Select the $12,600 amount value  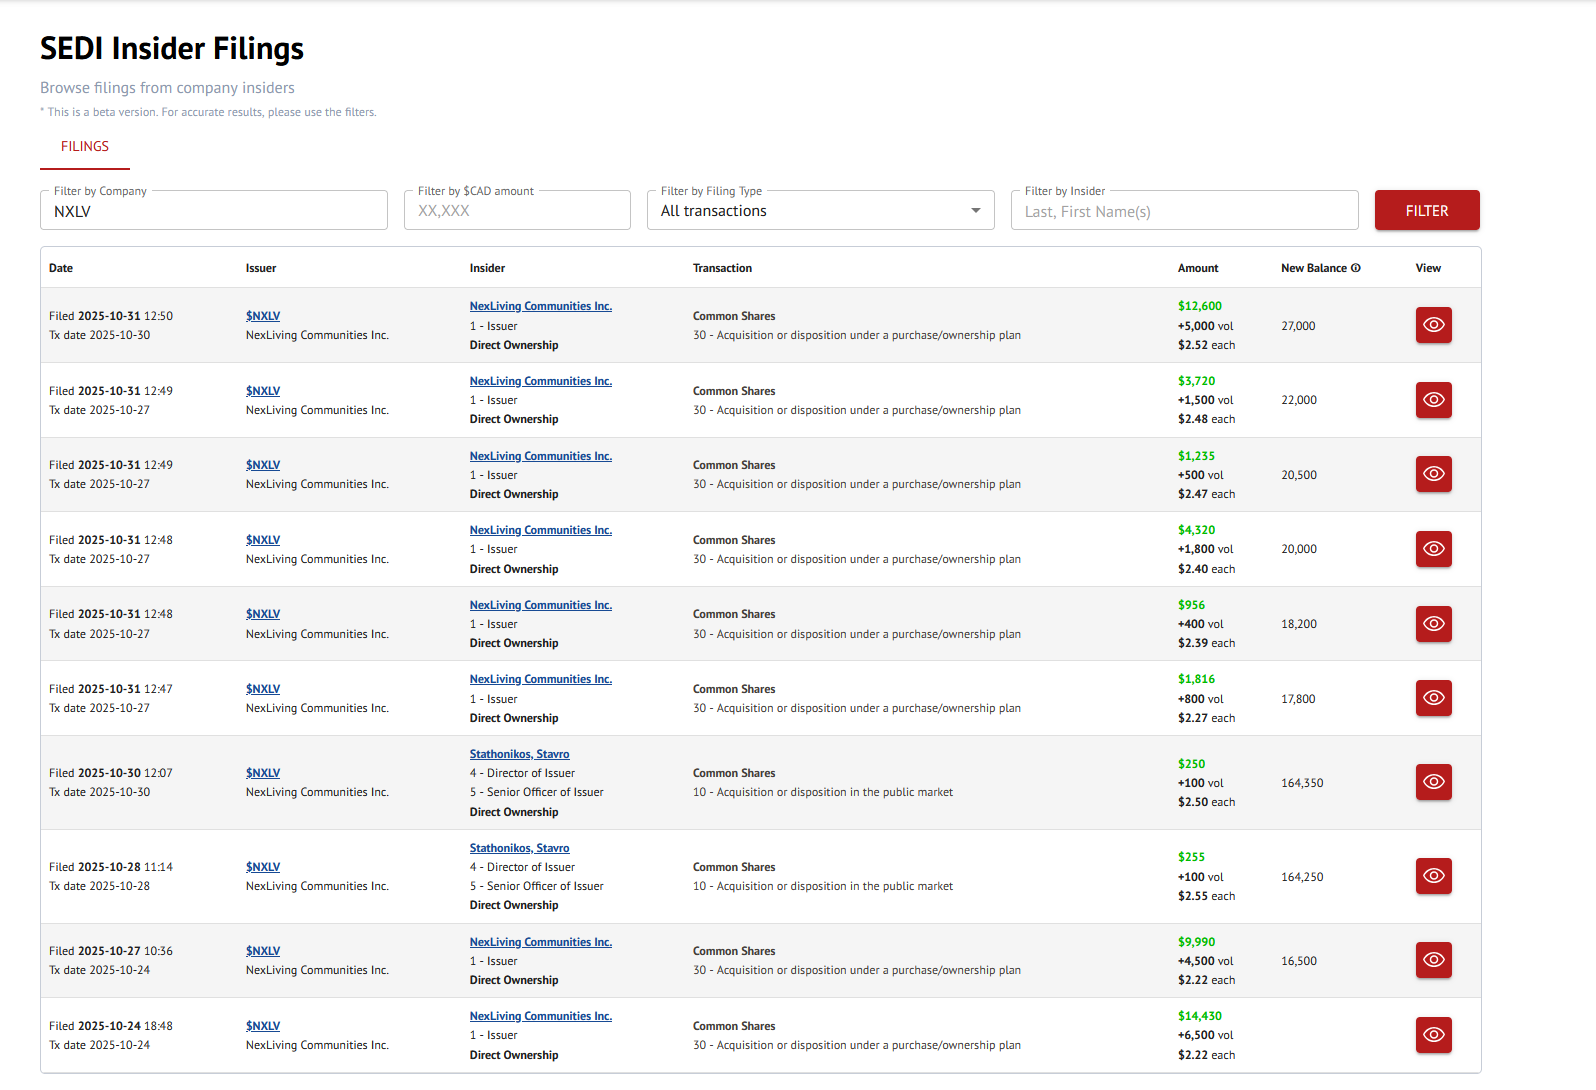(x=1200, y=306)
